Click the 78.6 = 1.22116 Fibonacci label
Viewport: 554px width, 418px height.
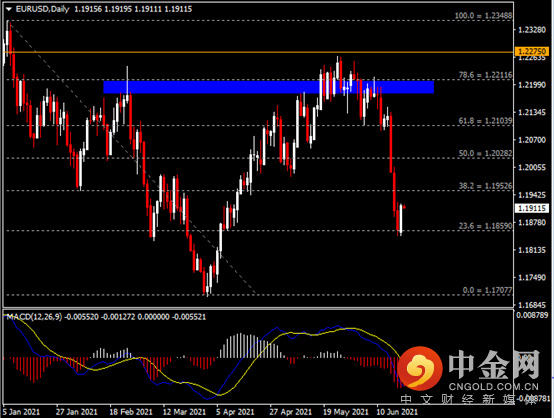485,75
